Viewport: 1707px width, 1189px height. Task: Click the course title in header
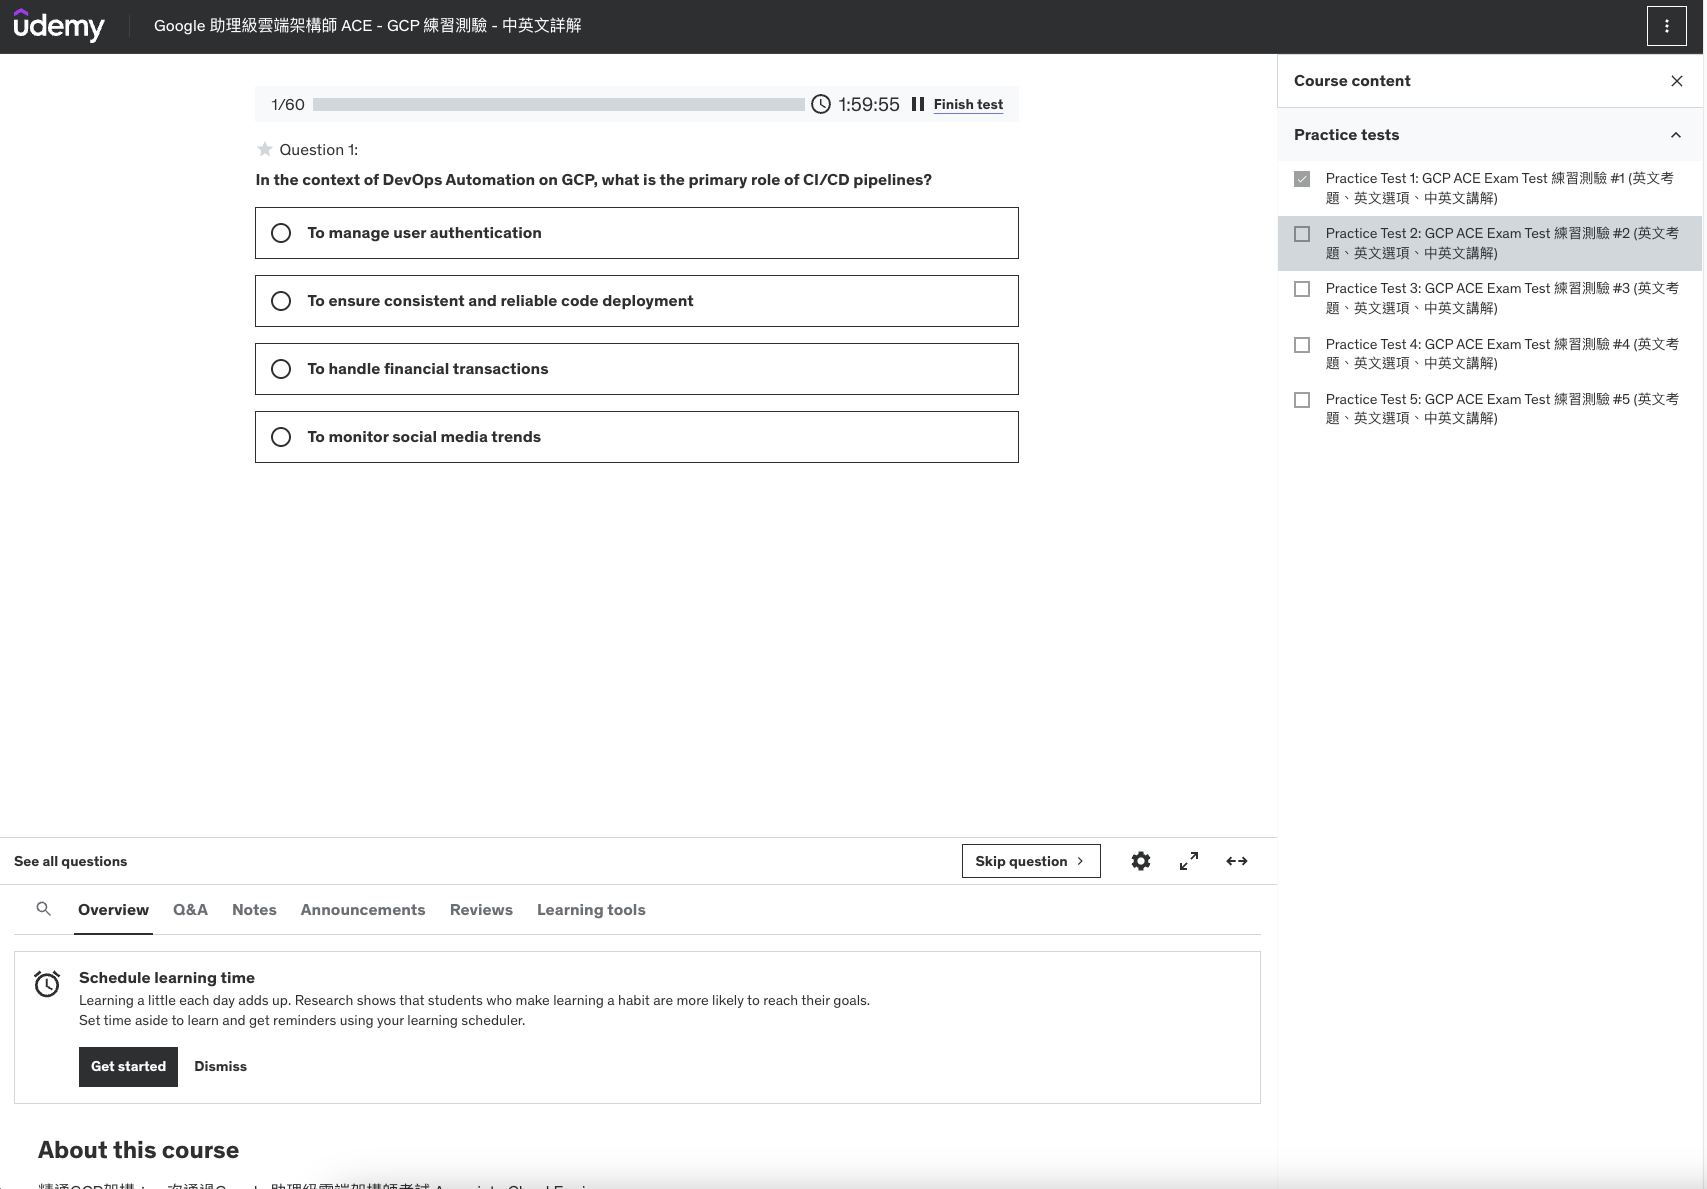pos(367,26)
